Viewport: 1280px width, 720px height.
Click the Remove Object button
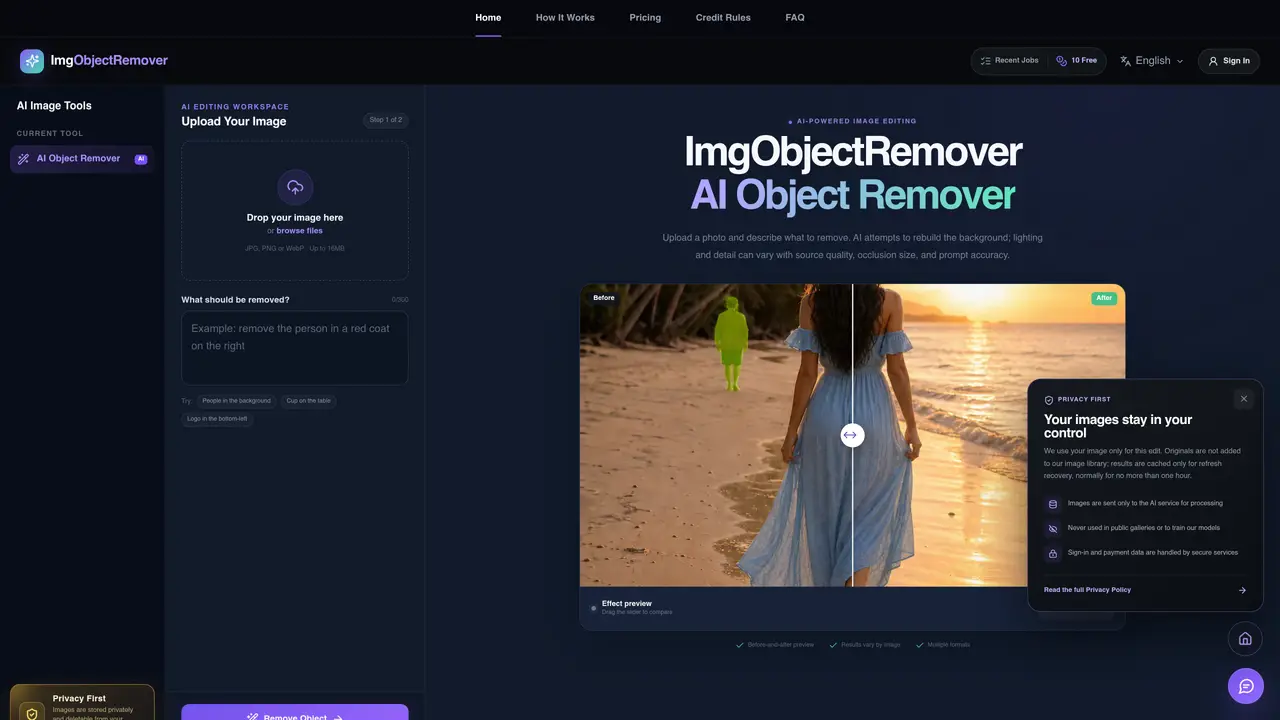point(295,713)
